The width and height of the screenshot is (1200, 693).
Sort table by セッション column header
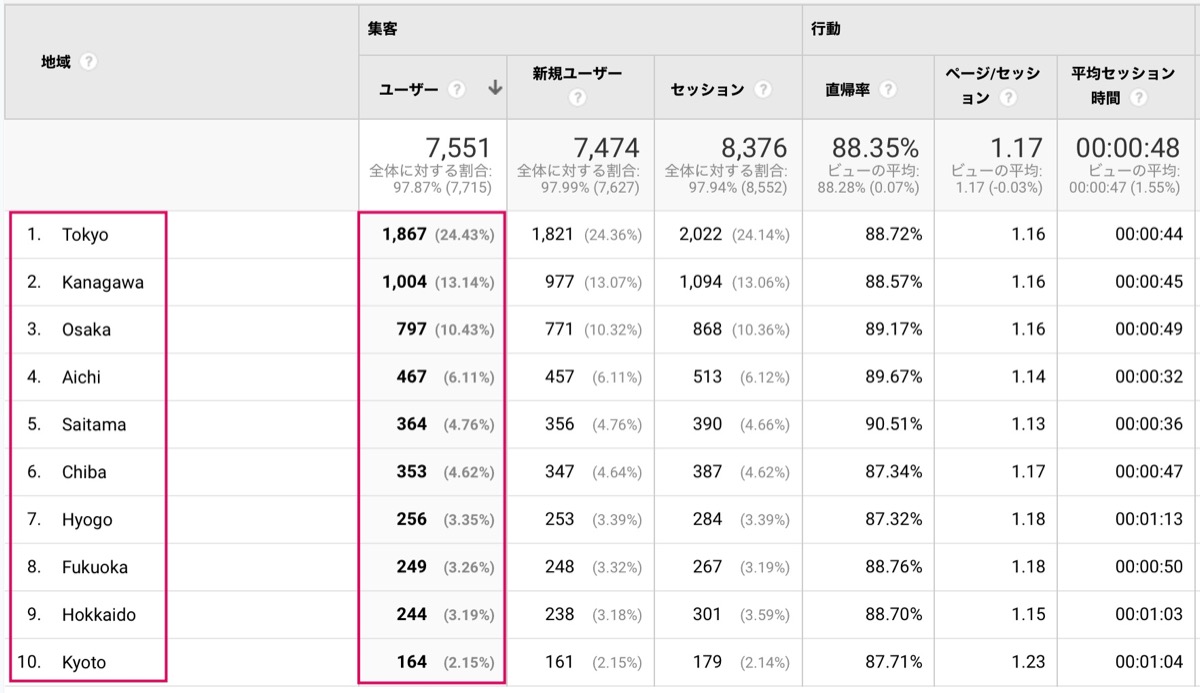pos(707,89)
